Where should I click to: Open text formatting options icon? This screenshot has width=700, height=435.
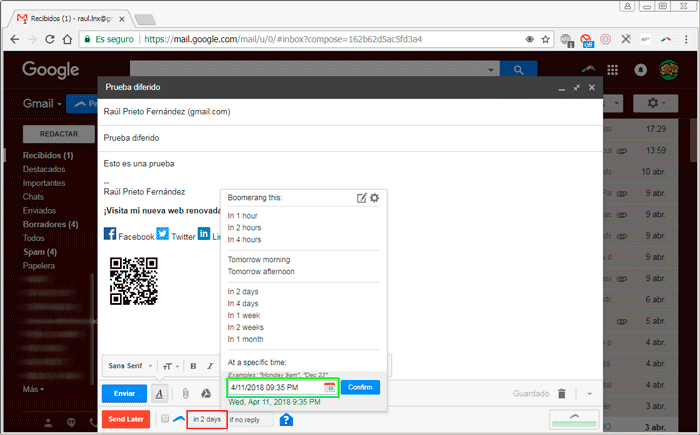tap(160, 394)
